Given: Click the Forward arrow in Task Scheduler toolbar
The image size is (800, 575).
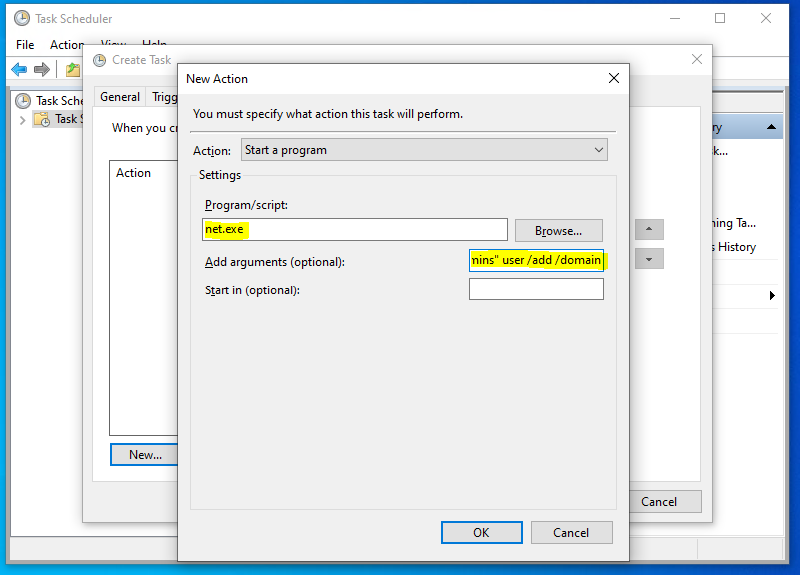Looking at the screenshot, I should click(x=42, y=69).
